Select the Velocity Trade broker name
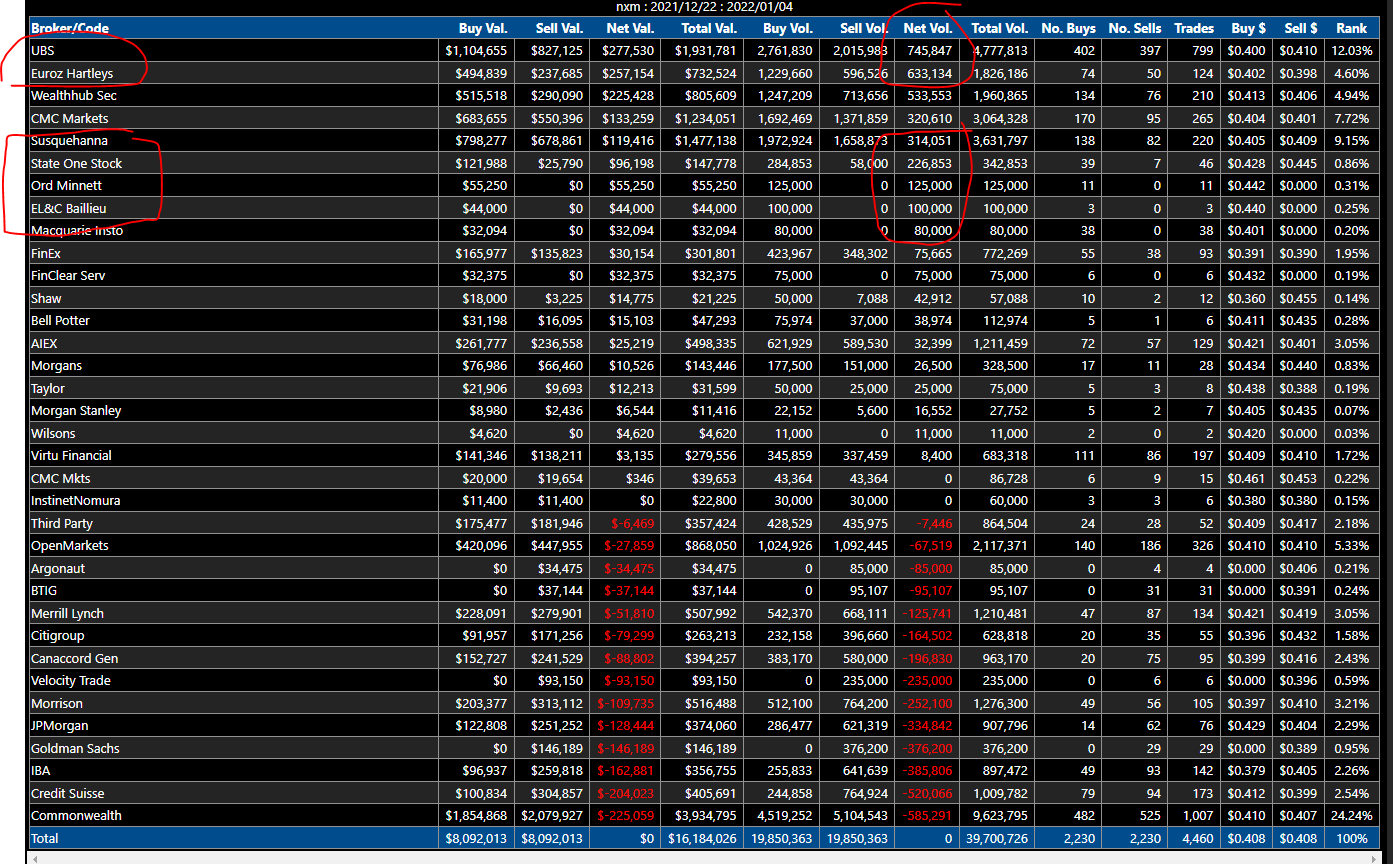Image resolution: width=1393 pixels, height=864 pixels. (71, 680)
